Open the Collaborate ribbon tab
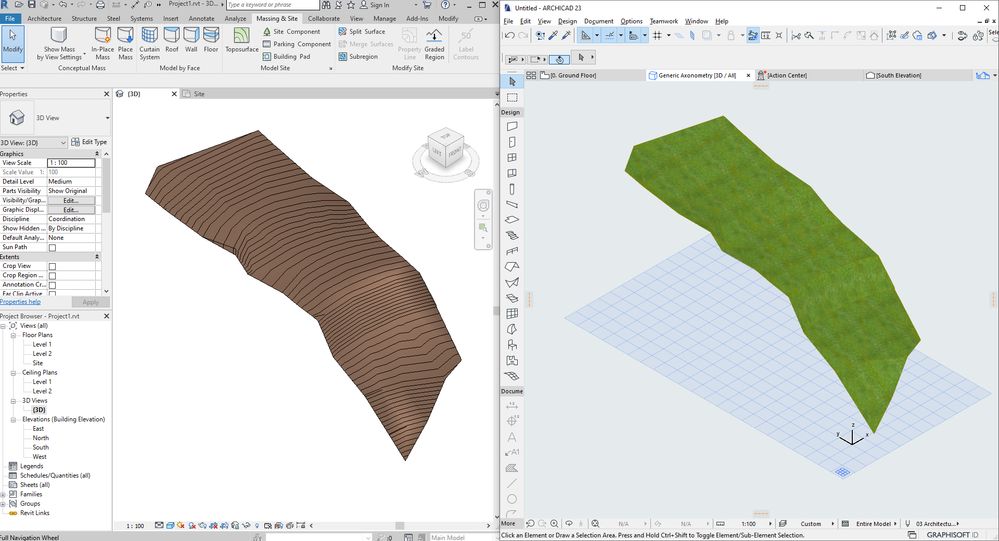 pyautogui.click(x=323, y=18)
